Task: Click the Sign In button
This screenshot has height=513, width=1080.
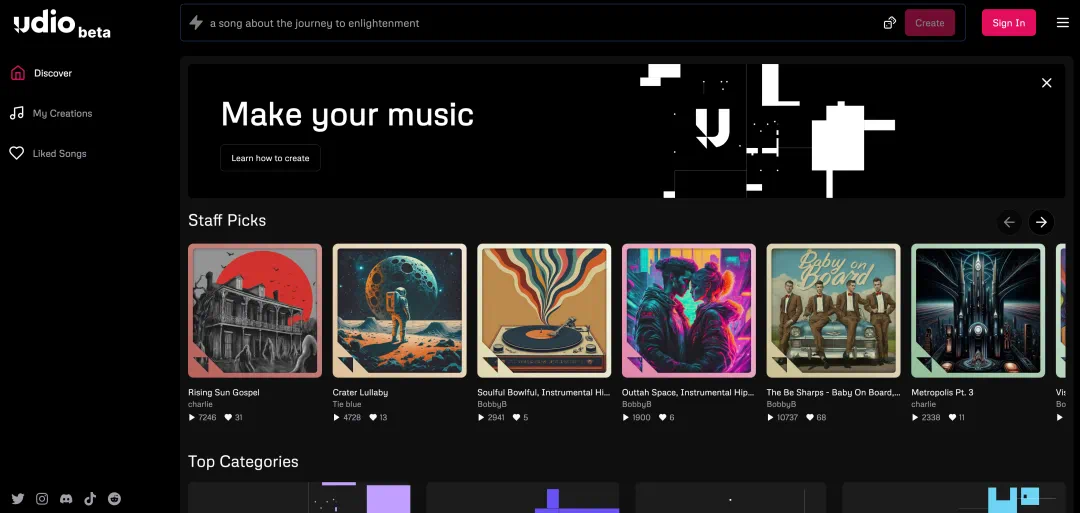Action: coord(1008,23)
